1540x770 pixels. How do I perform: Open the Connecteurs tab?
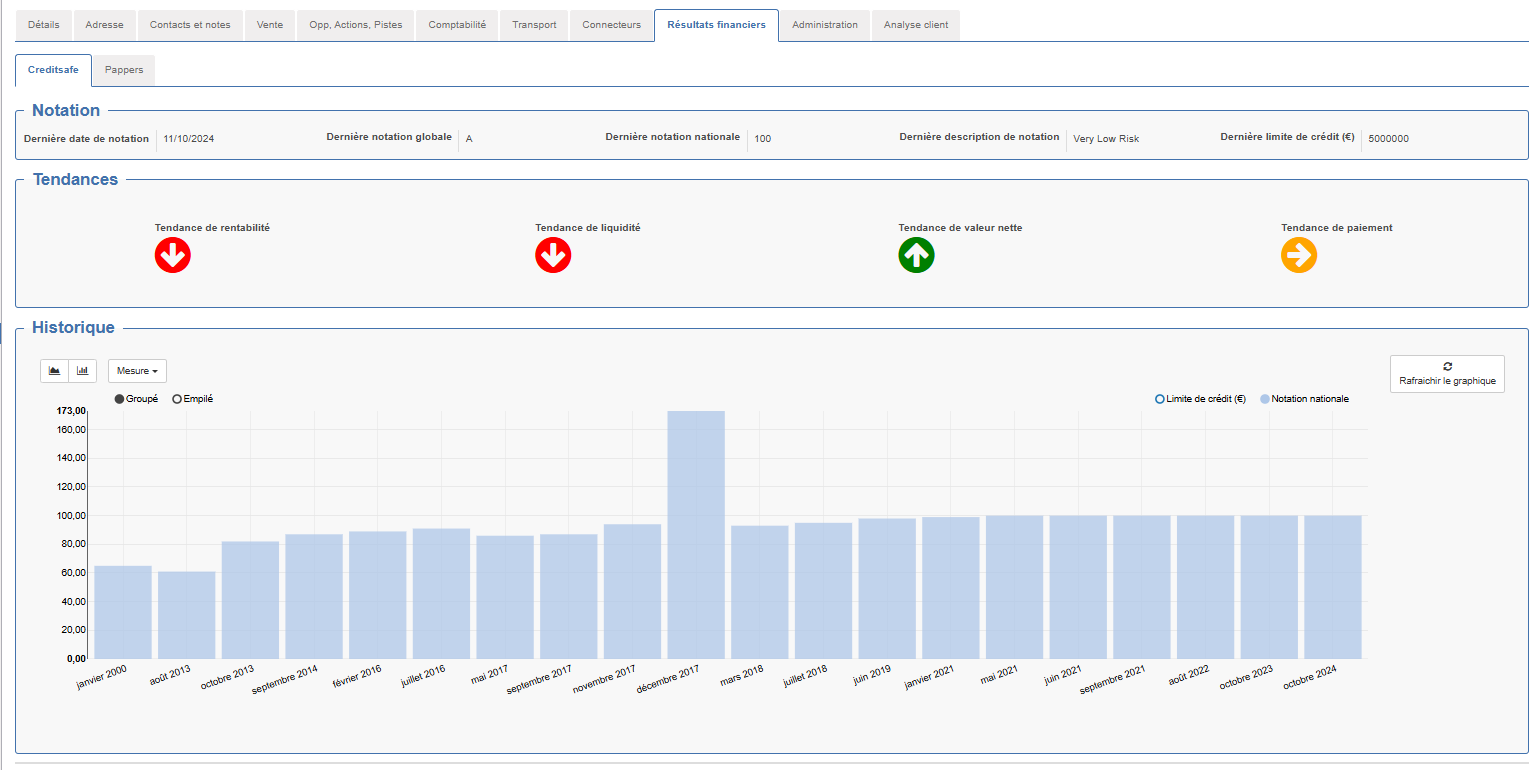click(612, 25)
